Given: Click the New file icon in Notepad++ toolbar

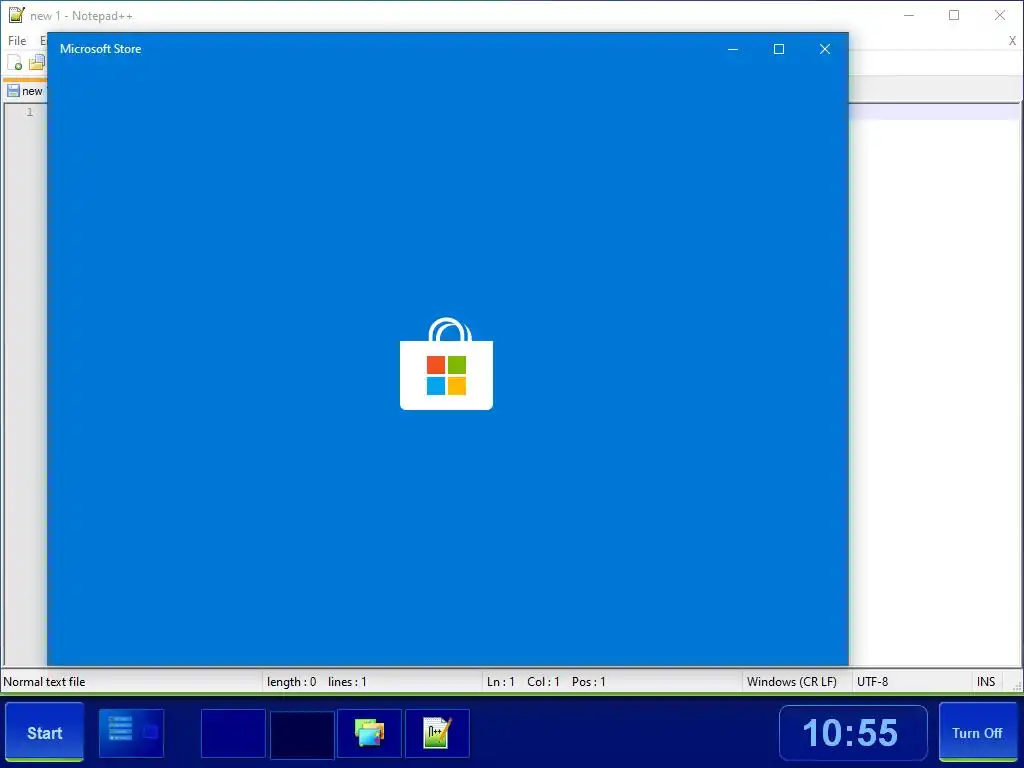Looking at the screenshot, I should (14, 63).
